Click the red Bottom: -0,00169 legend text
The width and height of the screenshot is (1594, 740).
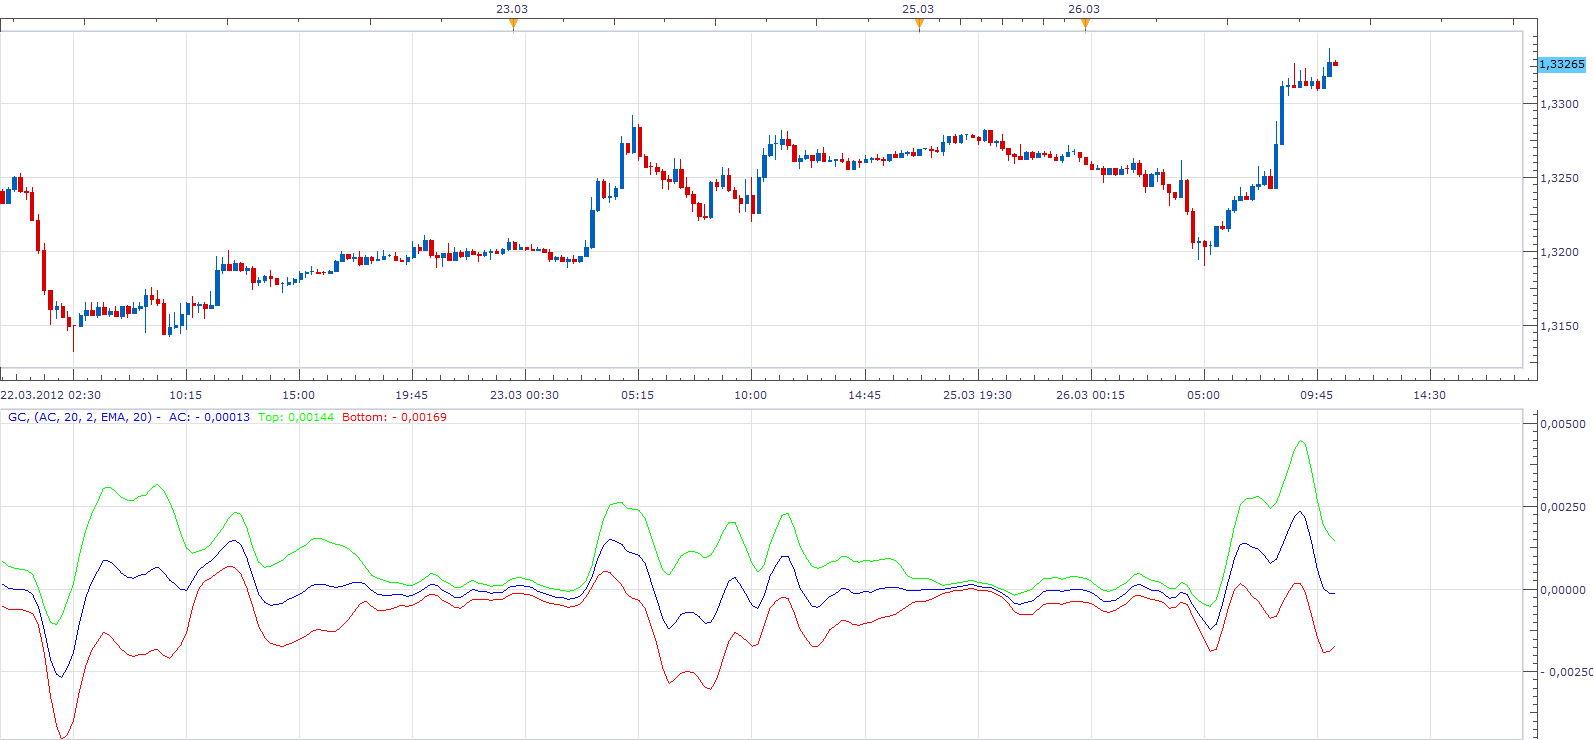pos(394,417)
